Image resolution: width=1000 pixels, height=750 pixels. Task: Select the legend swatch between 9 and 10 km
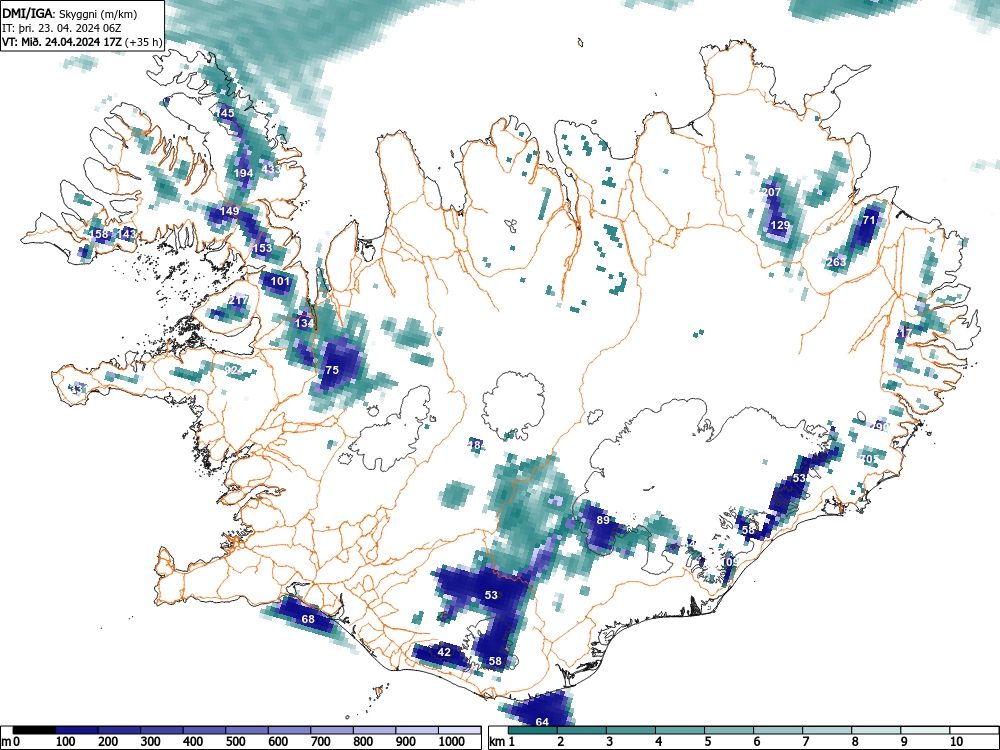click(925, 730)
